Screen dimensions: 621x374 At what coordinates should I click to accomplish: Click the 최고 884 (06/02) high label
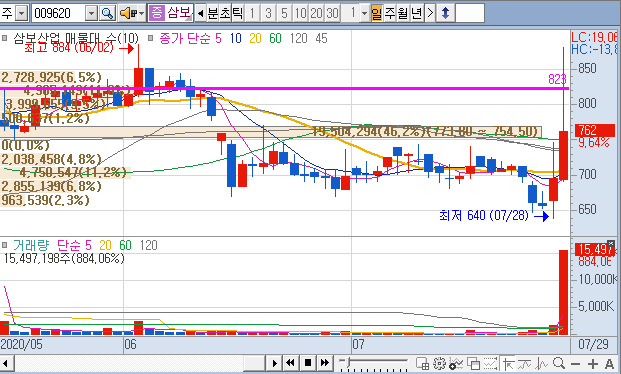[x=69, y=48]
